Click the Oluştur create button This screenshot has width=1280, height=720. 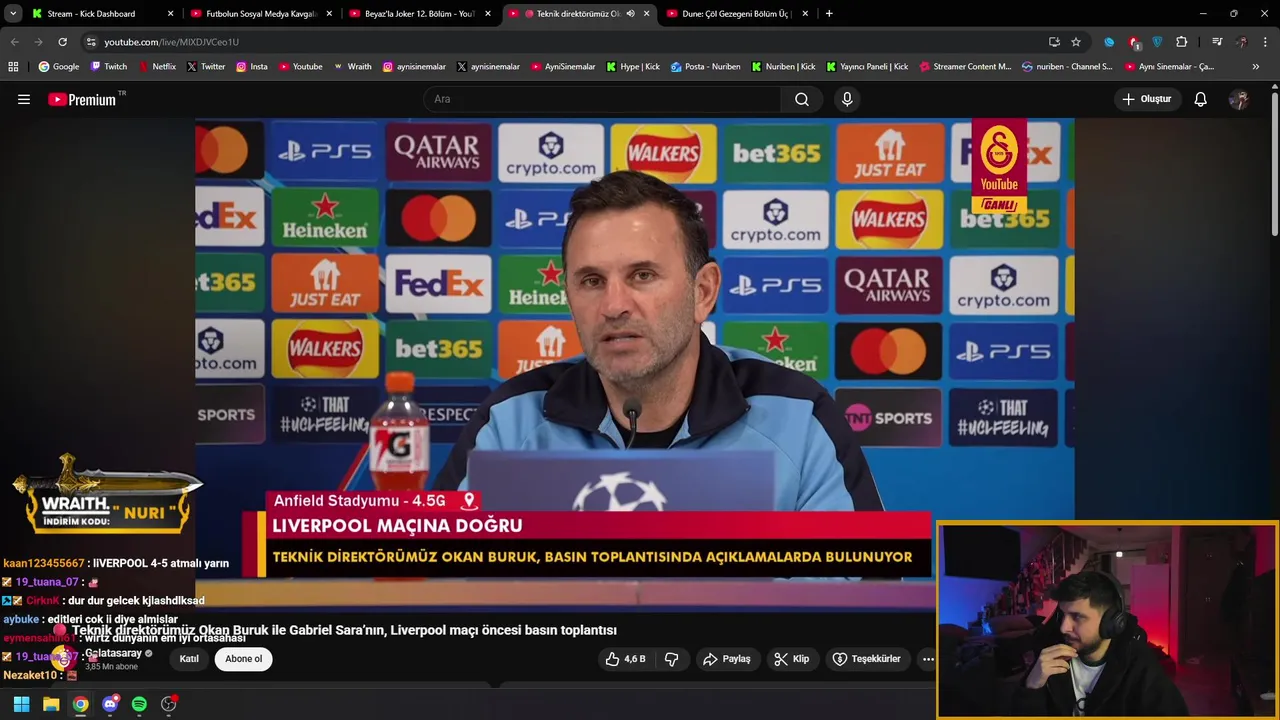pyautogui.click(x=1147, y=99)
